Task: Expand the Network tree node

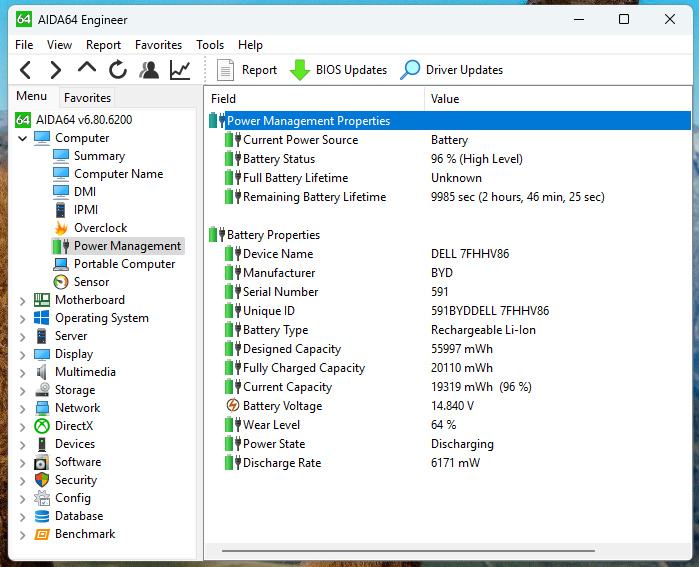Action: click(x=22, y=409)
